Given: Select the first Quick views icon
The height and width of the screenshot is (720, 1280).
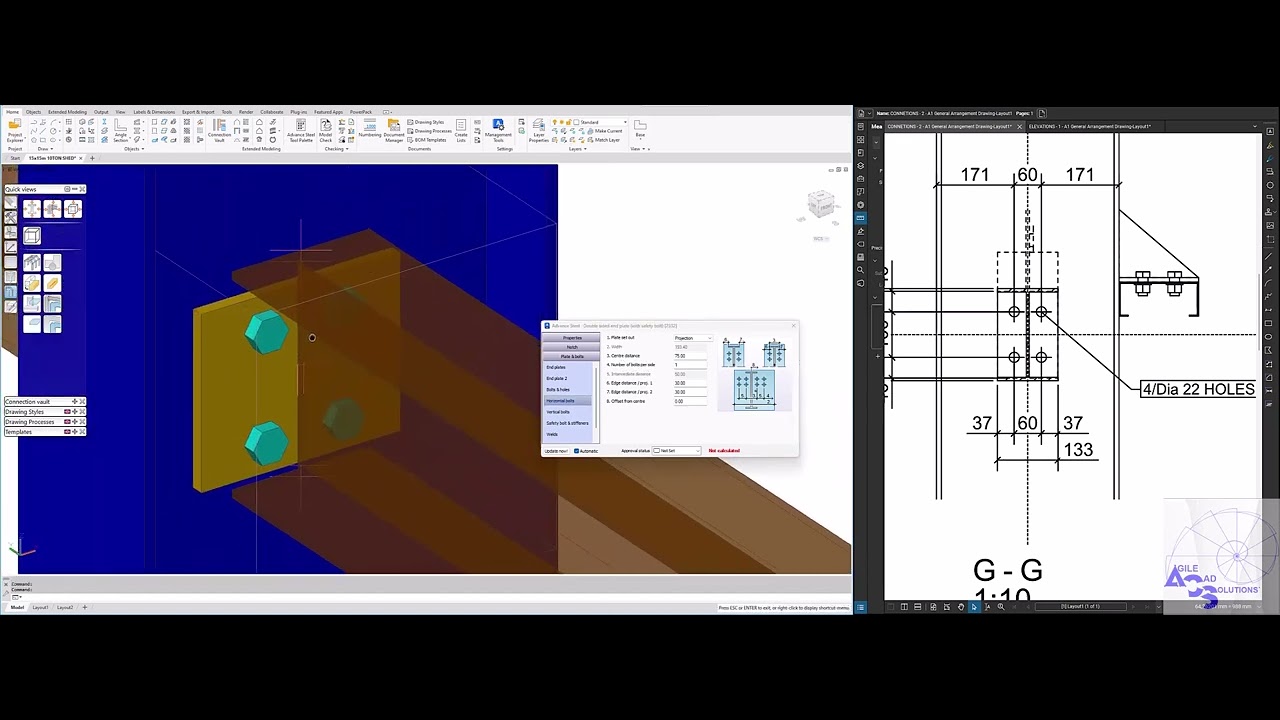Looking at the screenshot, I should point(32,209).
